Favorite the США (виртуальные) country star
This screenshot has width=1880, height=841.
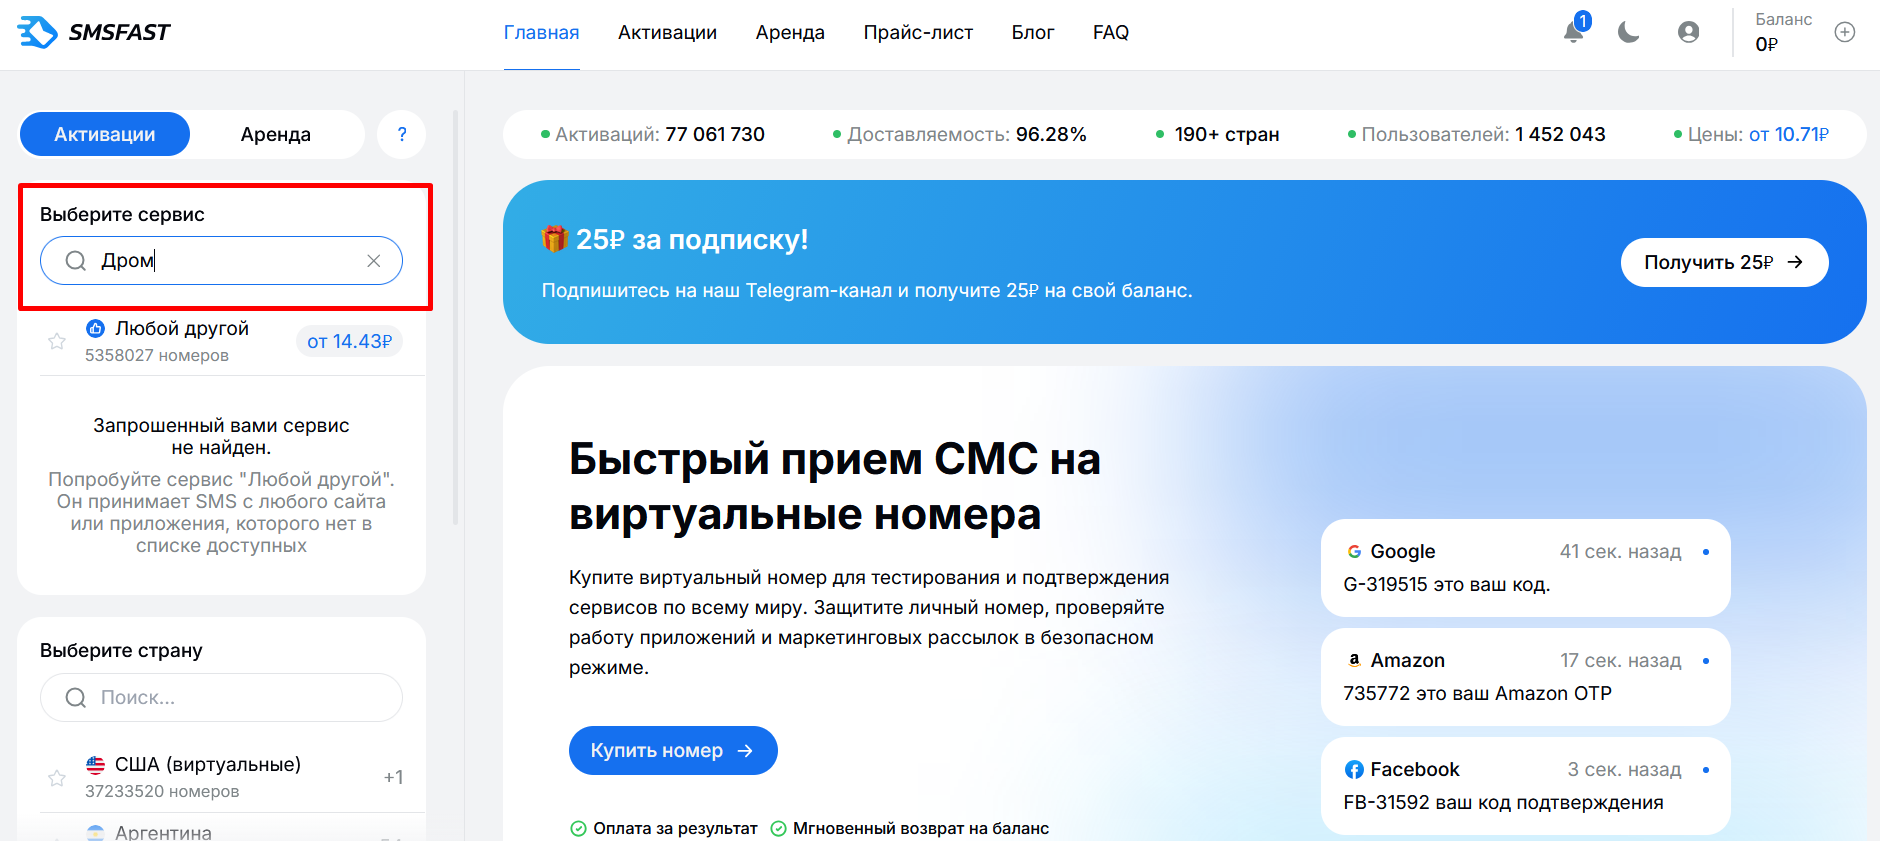[x=57, y=778]
